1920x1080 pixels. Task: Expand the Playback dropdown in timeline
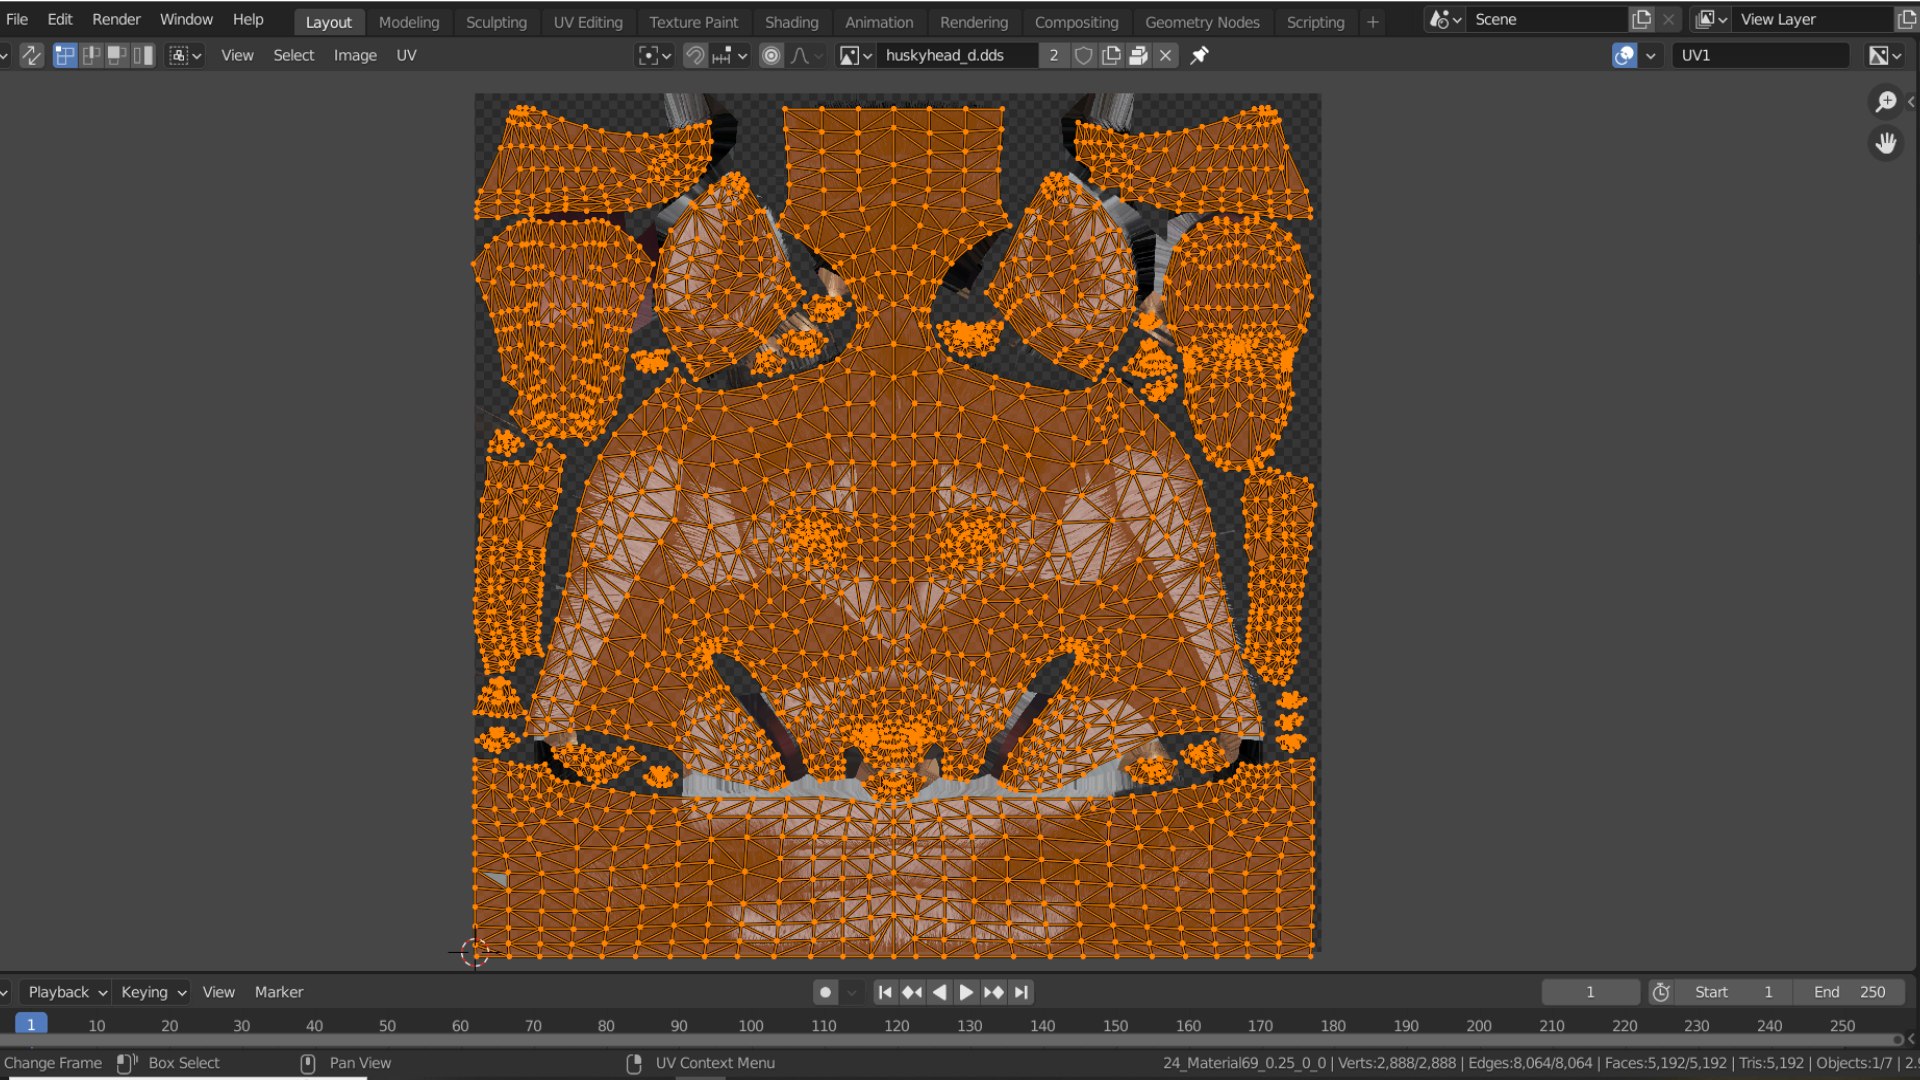click(66, 992)
